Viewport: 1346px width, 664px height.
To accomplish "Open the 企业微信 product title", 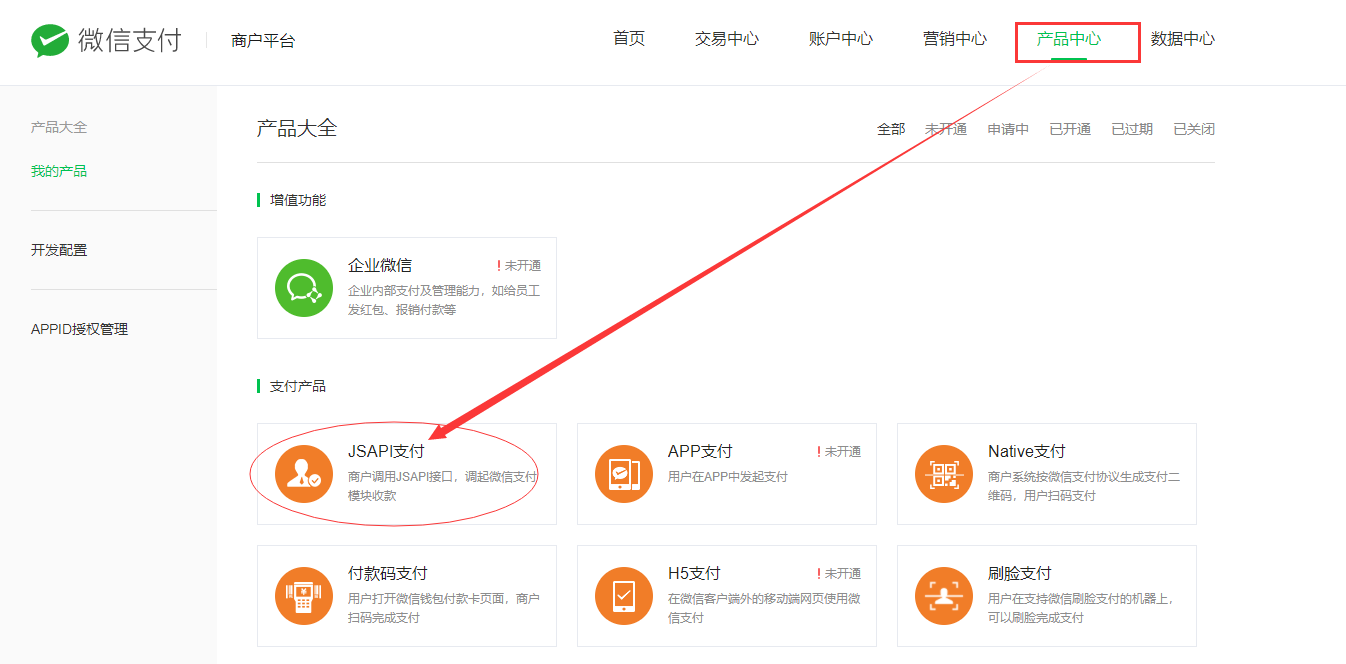I will pos(380,265).
